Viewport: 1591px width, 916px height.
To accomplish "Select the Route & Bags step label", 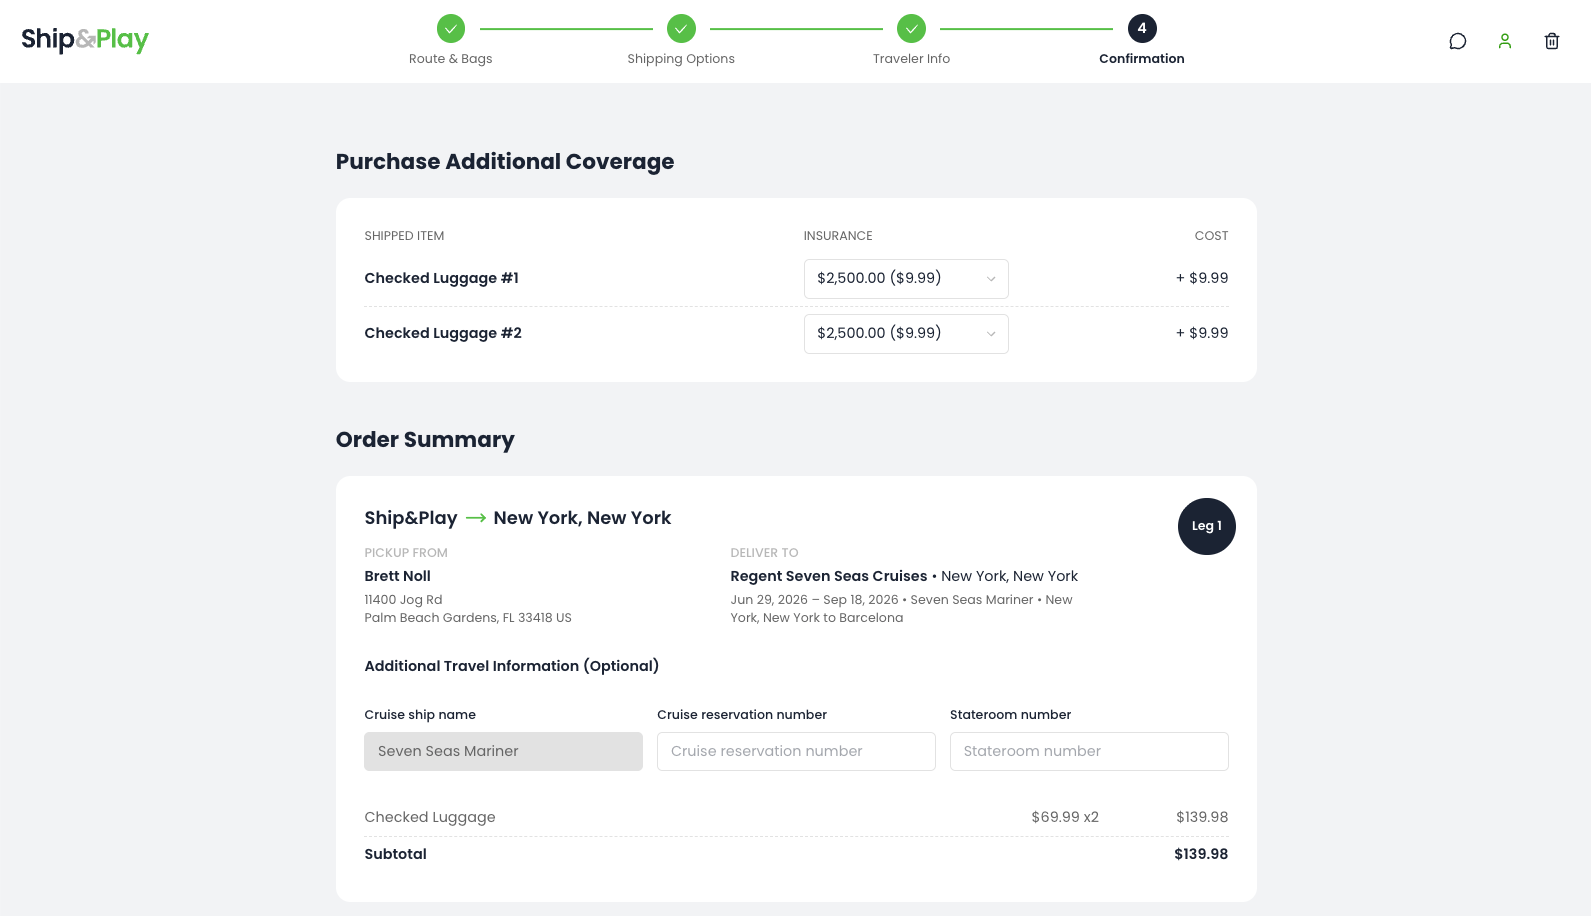I will [451, 59].
